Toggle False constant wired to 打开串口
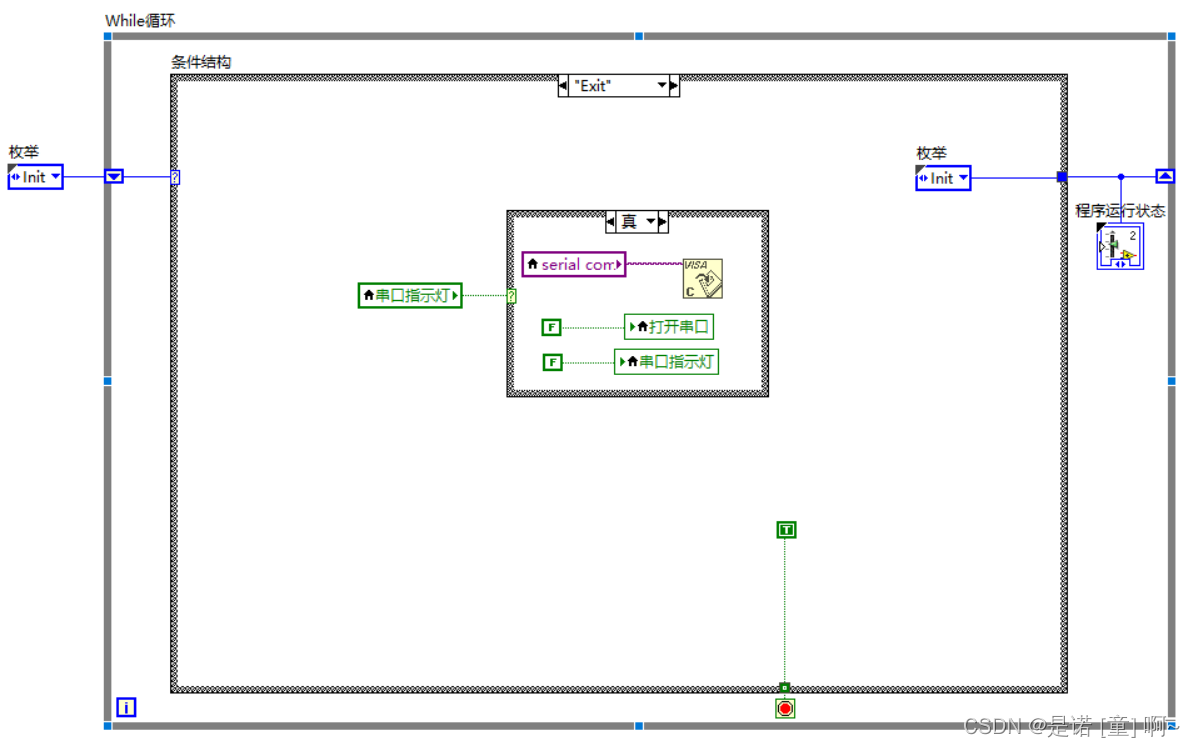 point(551,328)
